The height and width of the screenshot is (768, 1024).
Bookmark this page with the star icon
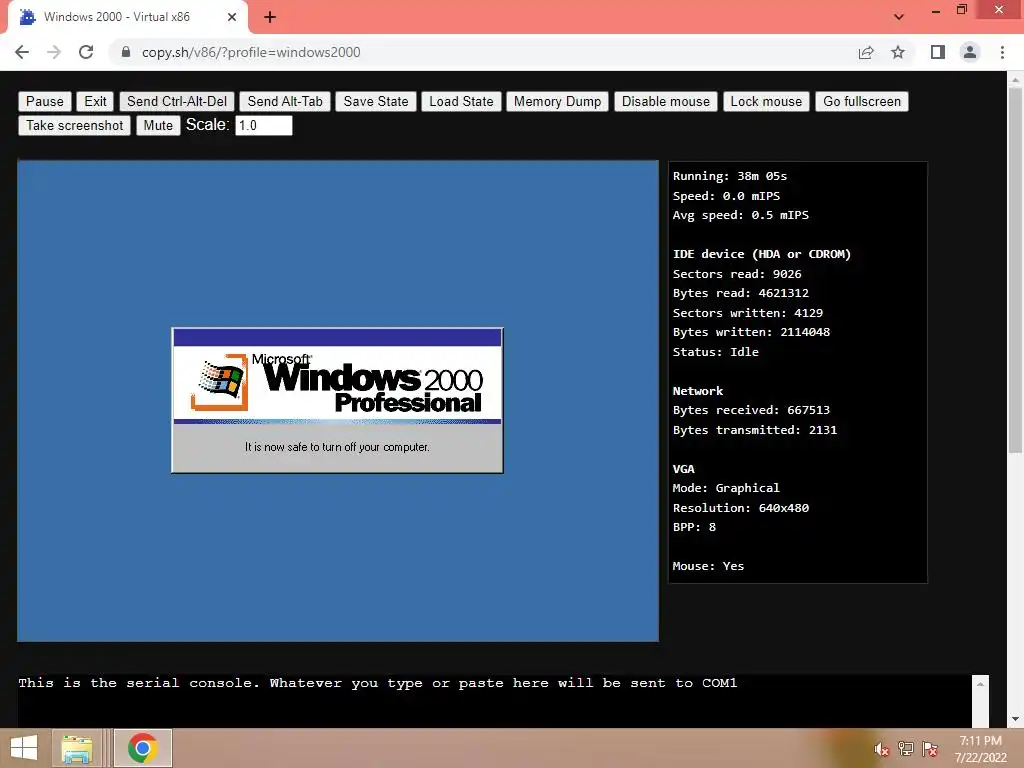[898, 52]
